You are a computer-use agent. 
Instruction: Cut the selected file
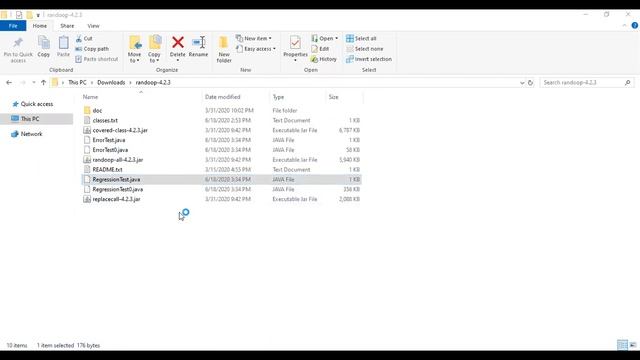[x=84, y=38]
